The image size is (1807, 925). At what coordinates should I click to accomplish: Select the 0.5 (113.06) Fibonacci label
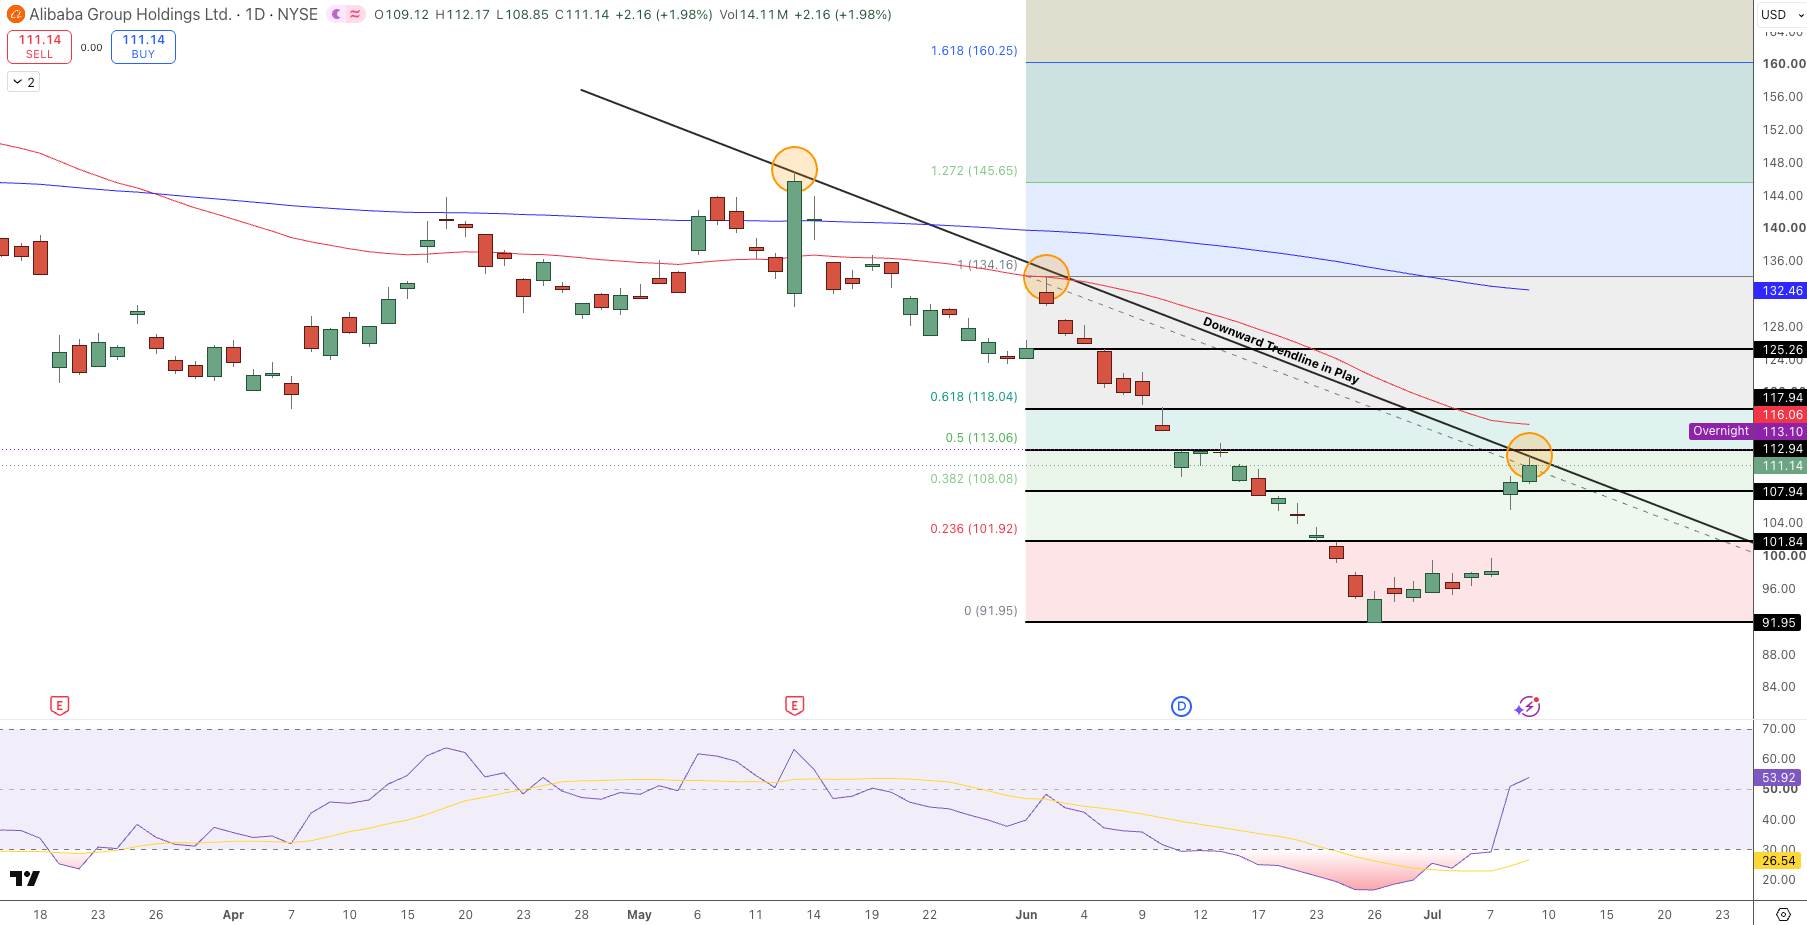[x=981, y=437]
